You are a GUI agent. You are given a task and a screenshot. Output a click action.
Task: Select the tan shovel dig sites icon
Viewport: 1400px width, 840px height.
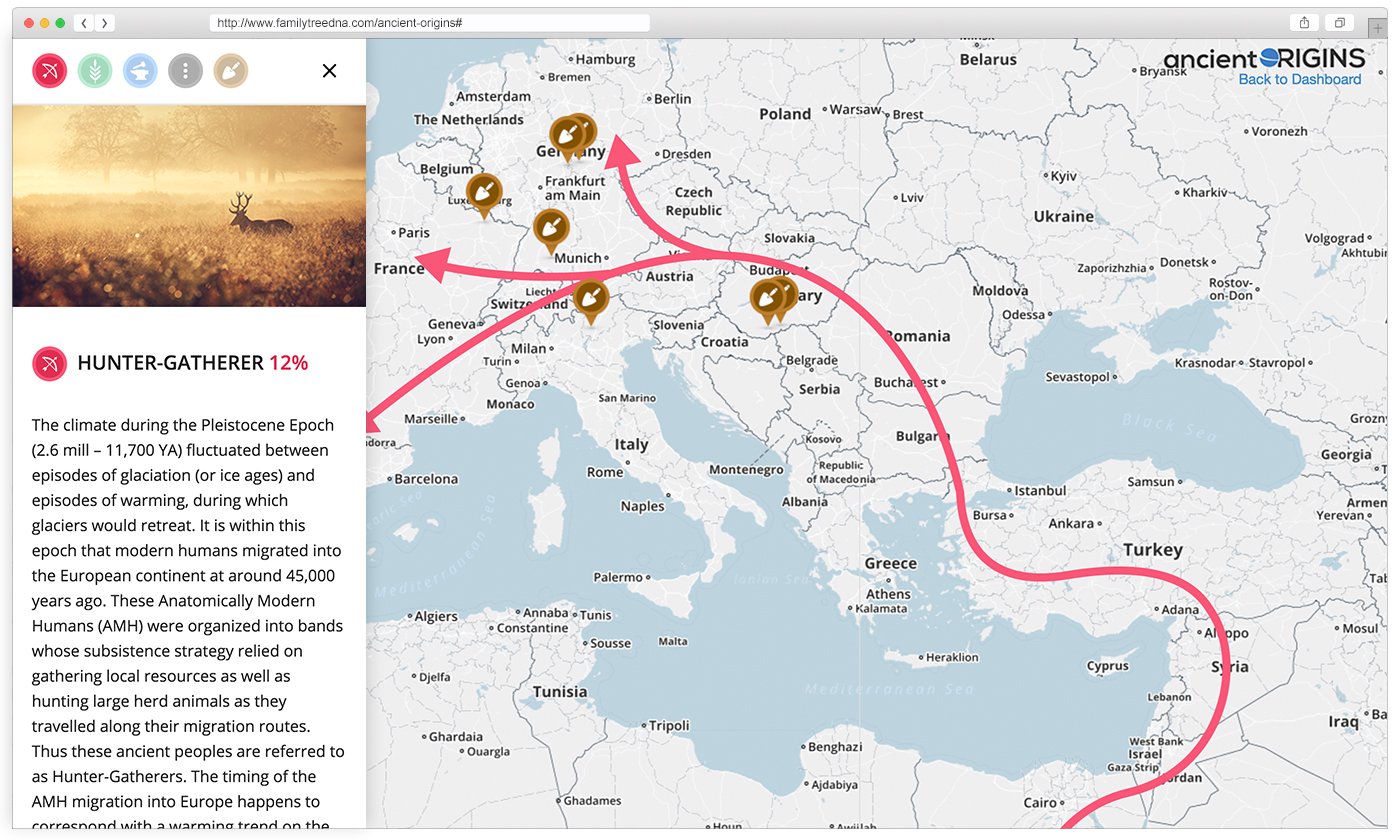[231, 71]
